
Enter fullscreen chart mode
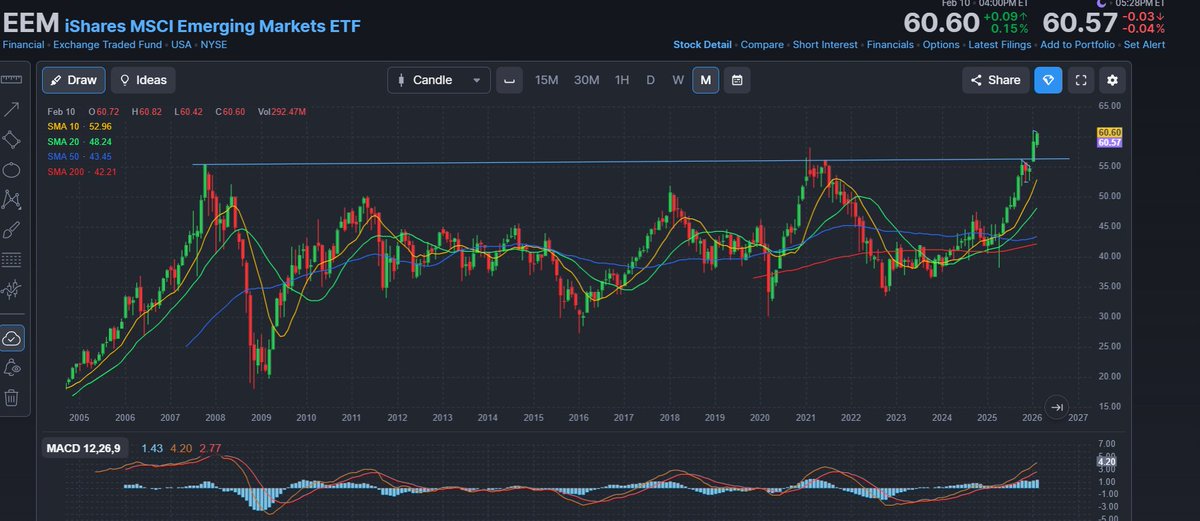pyautogui.click(x=1080, y=80)
